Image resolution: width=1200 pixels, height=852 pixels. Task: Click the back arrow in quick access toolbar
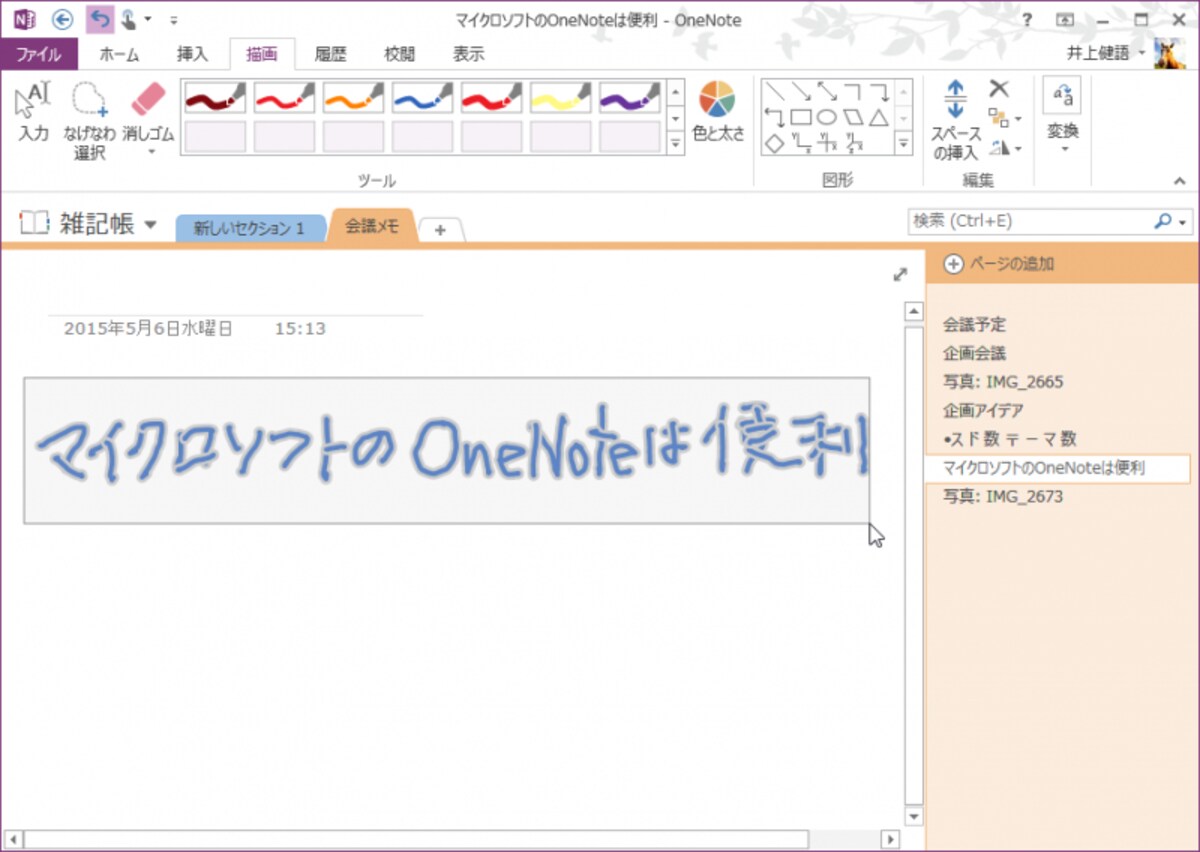(63, 19)
